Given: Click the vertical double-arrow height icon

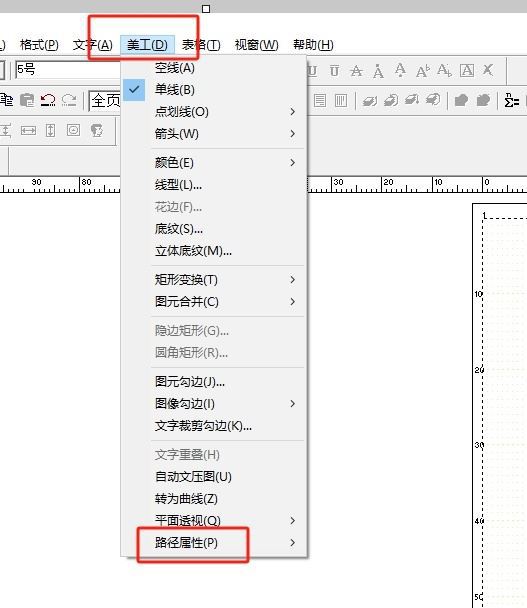Looking at the screenshot, I should [50, 130].
